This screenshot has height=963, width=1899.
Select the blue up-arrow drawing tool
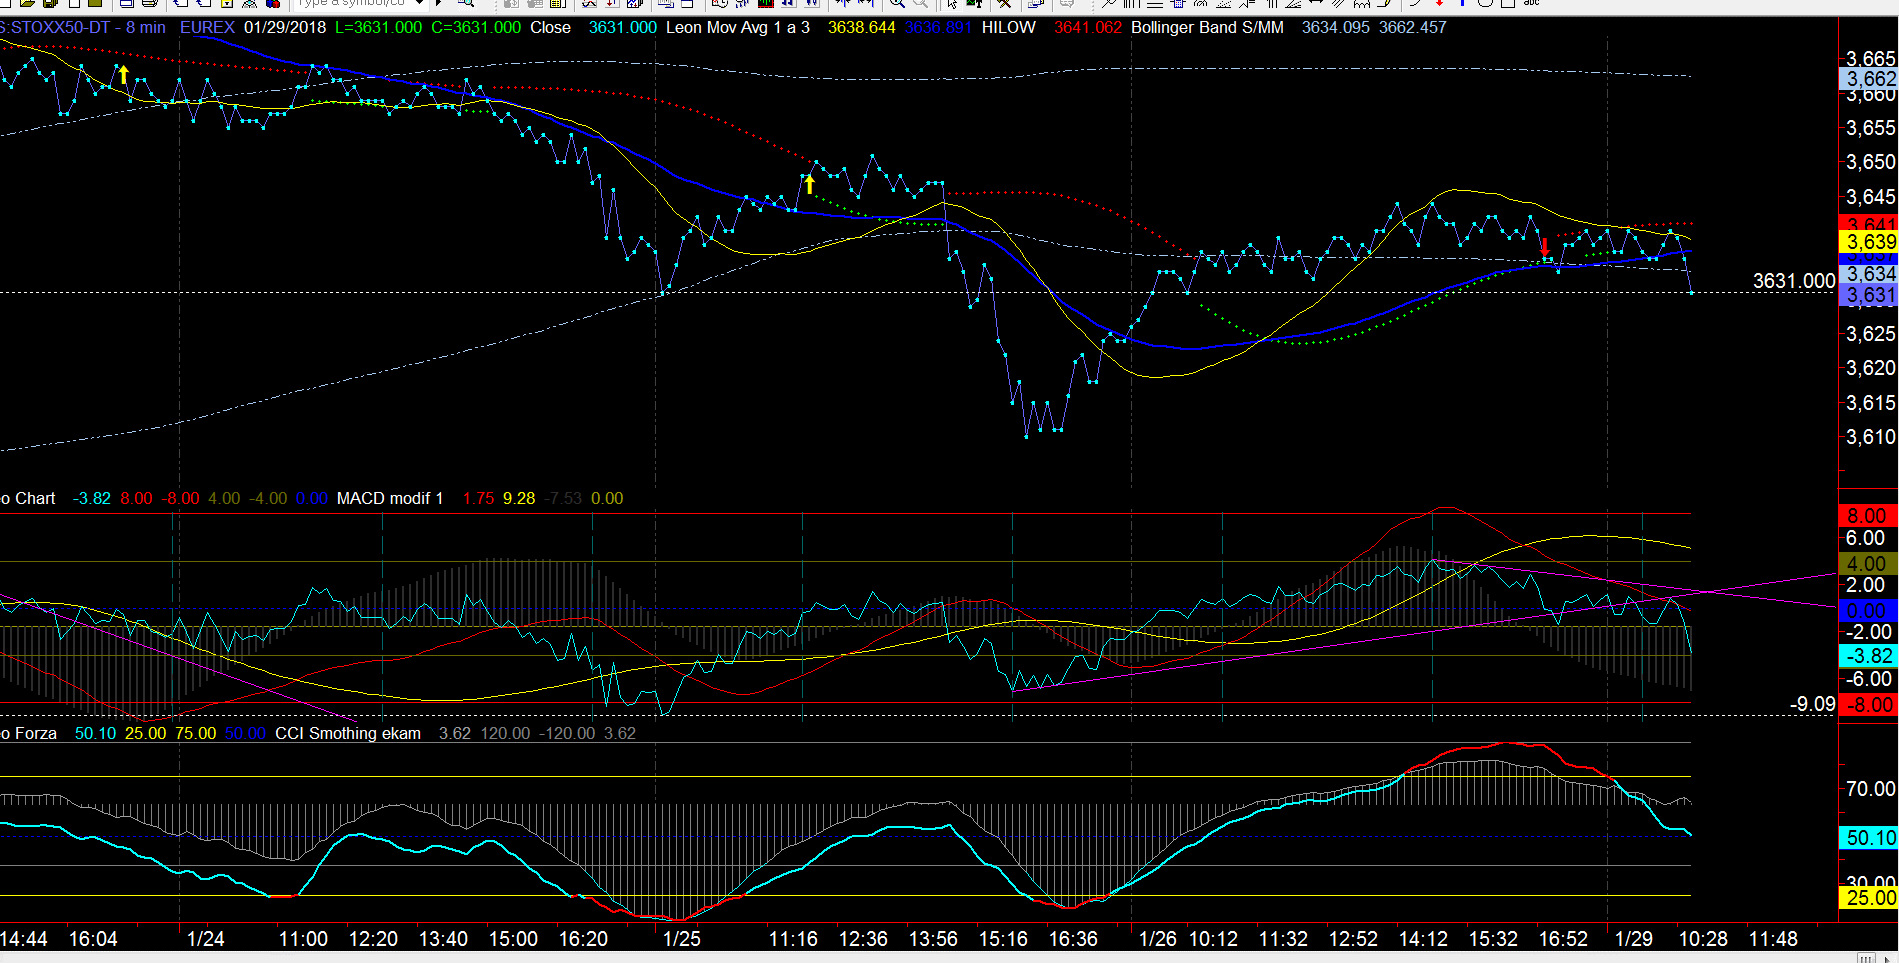[x=1462, y=3]
